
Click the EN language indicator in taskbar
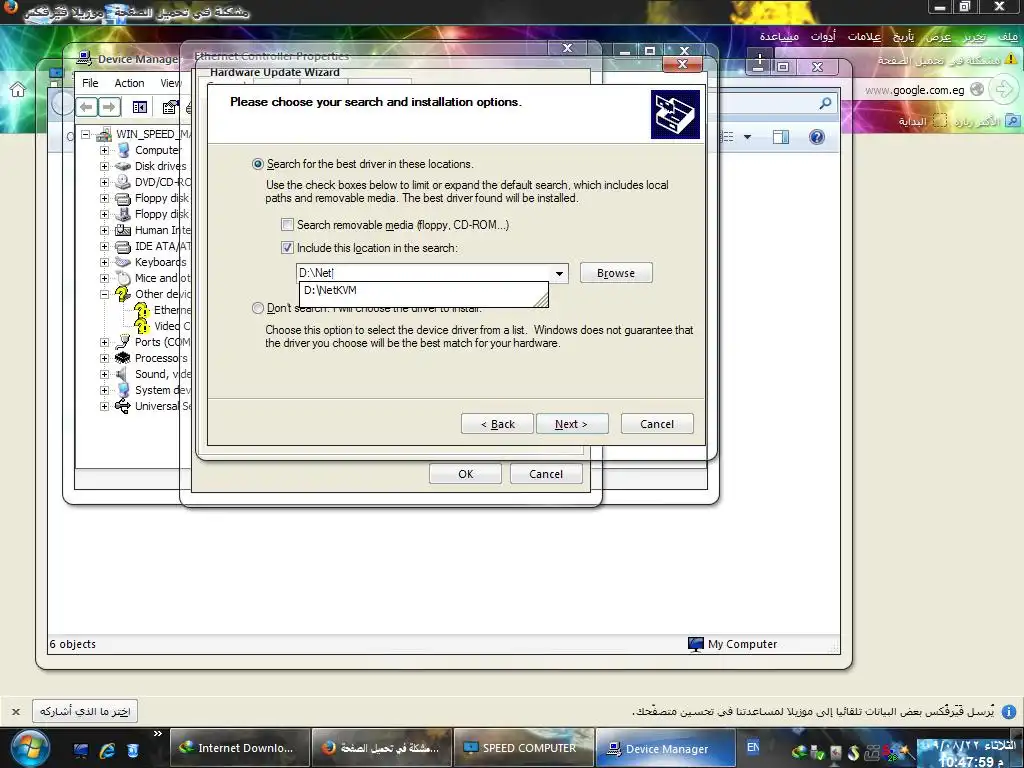(752, 747)
